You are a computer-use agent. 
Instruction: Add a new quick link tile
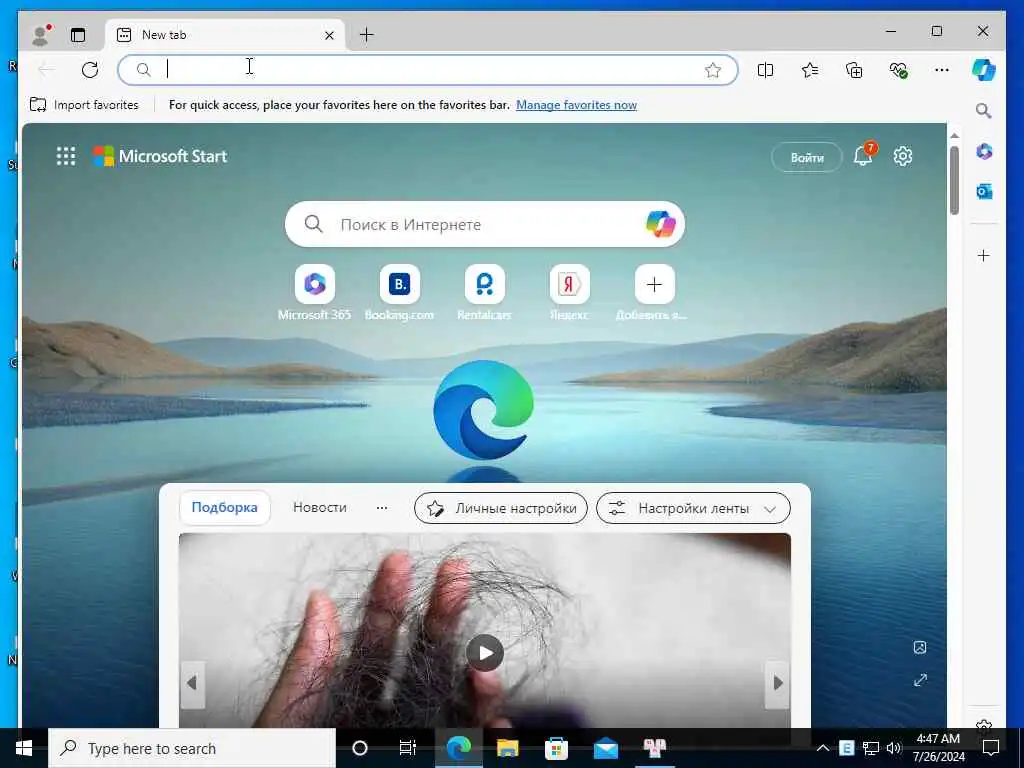[x=654, y=292]
